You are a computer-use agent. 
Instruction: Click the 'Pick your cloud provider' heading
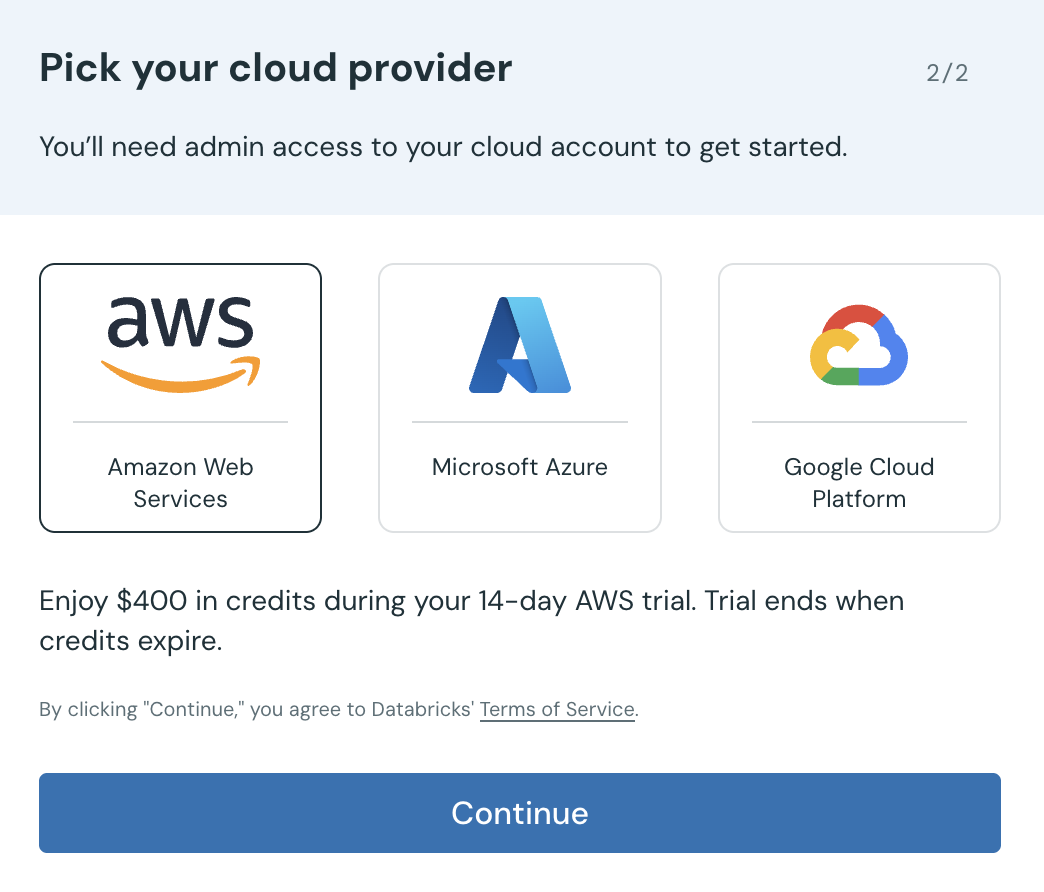[275, 68]
